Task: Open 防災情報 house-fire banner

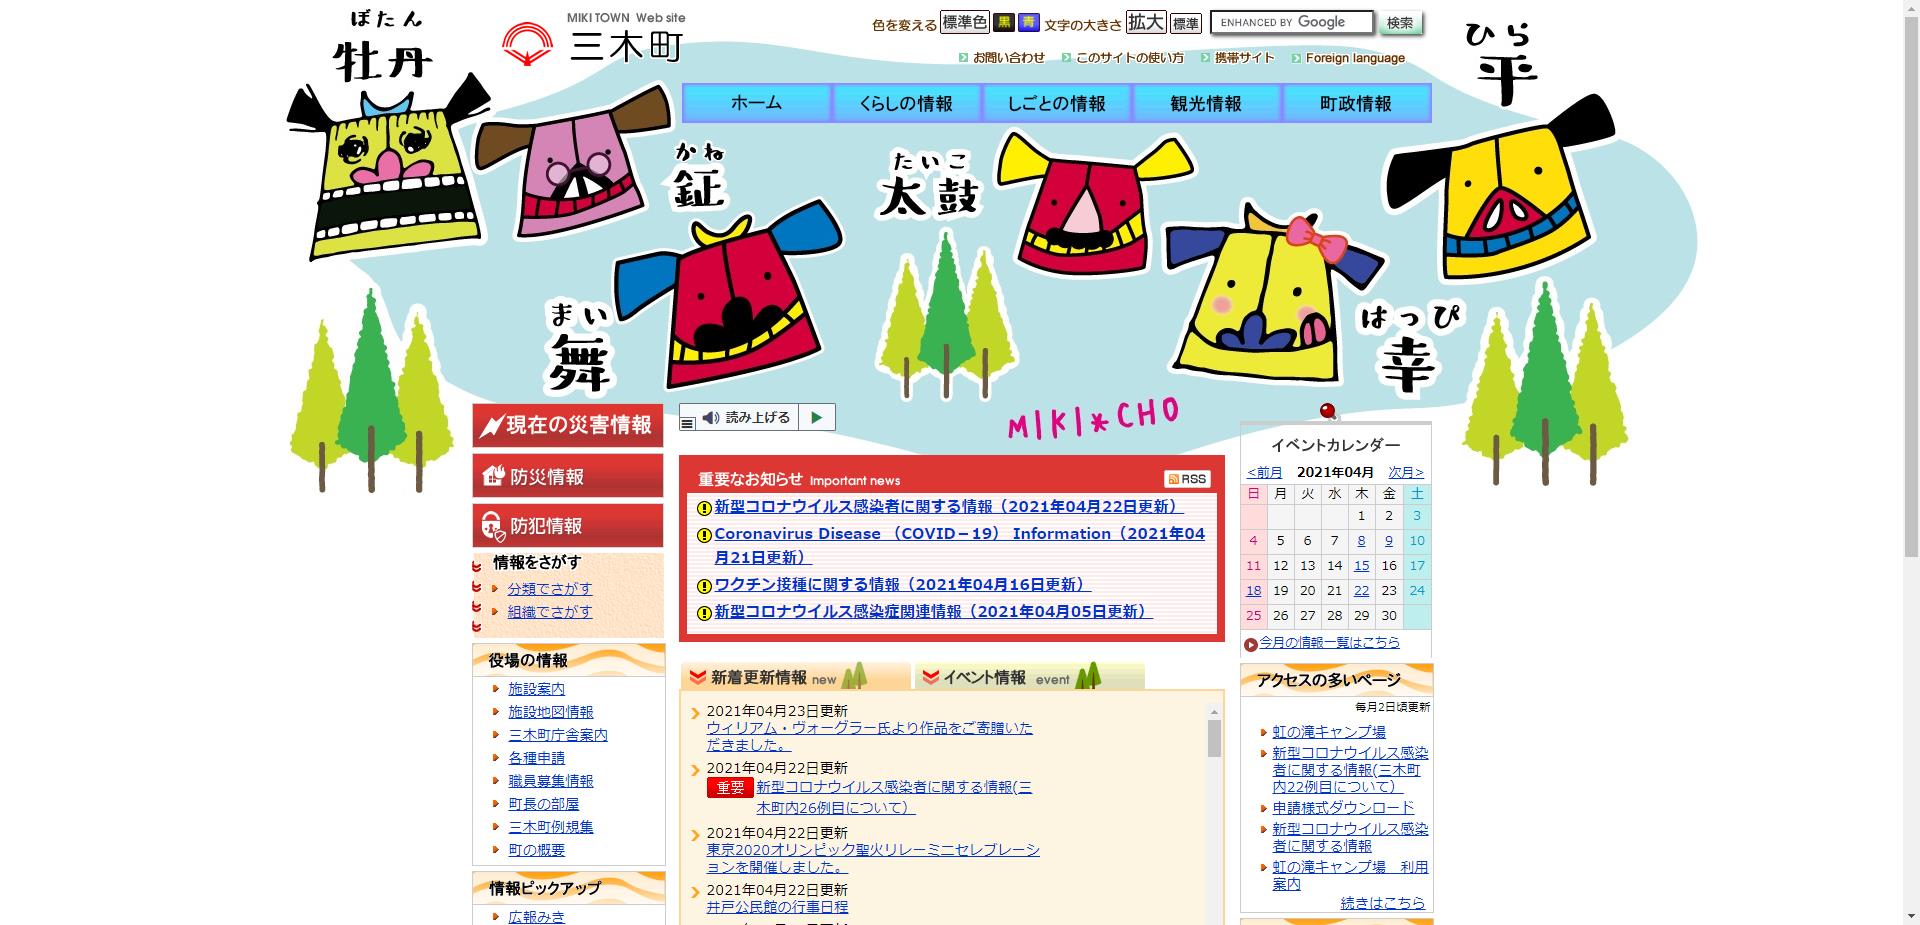Action: point(567,476)
